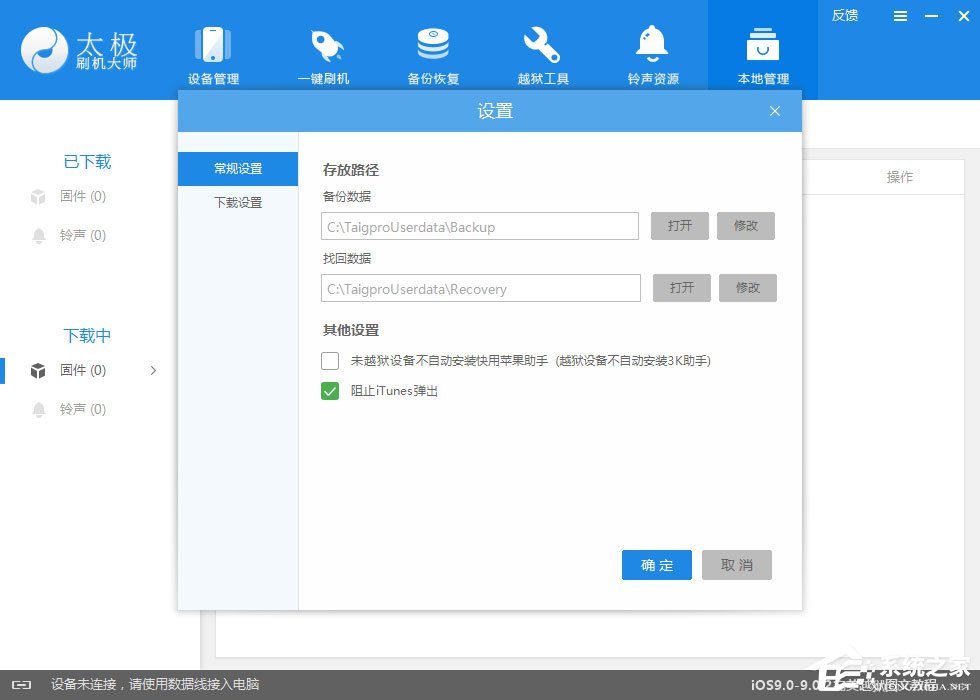The width and height of the screenshot is (980, 700).
Task: Open the 反馈 feedback link
Action: click(845, 16)
